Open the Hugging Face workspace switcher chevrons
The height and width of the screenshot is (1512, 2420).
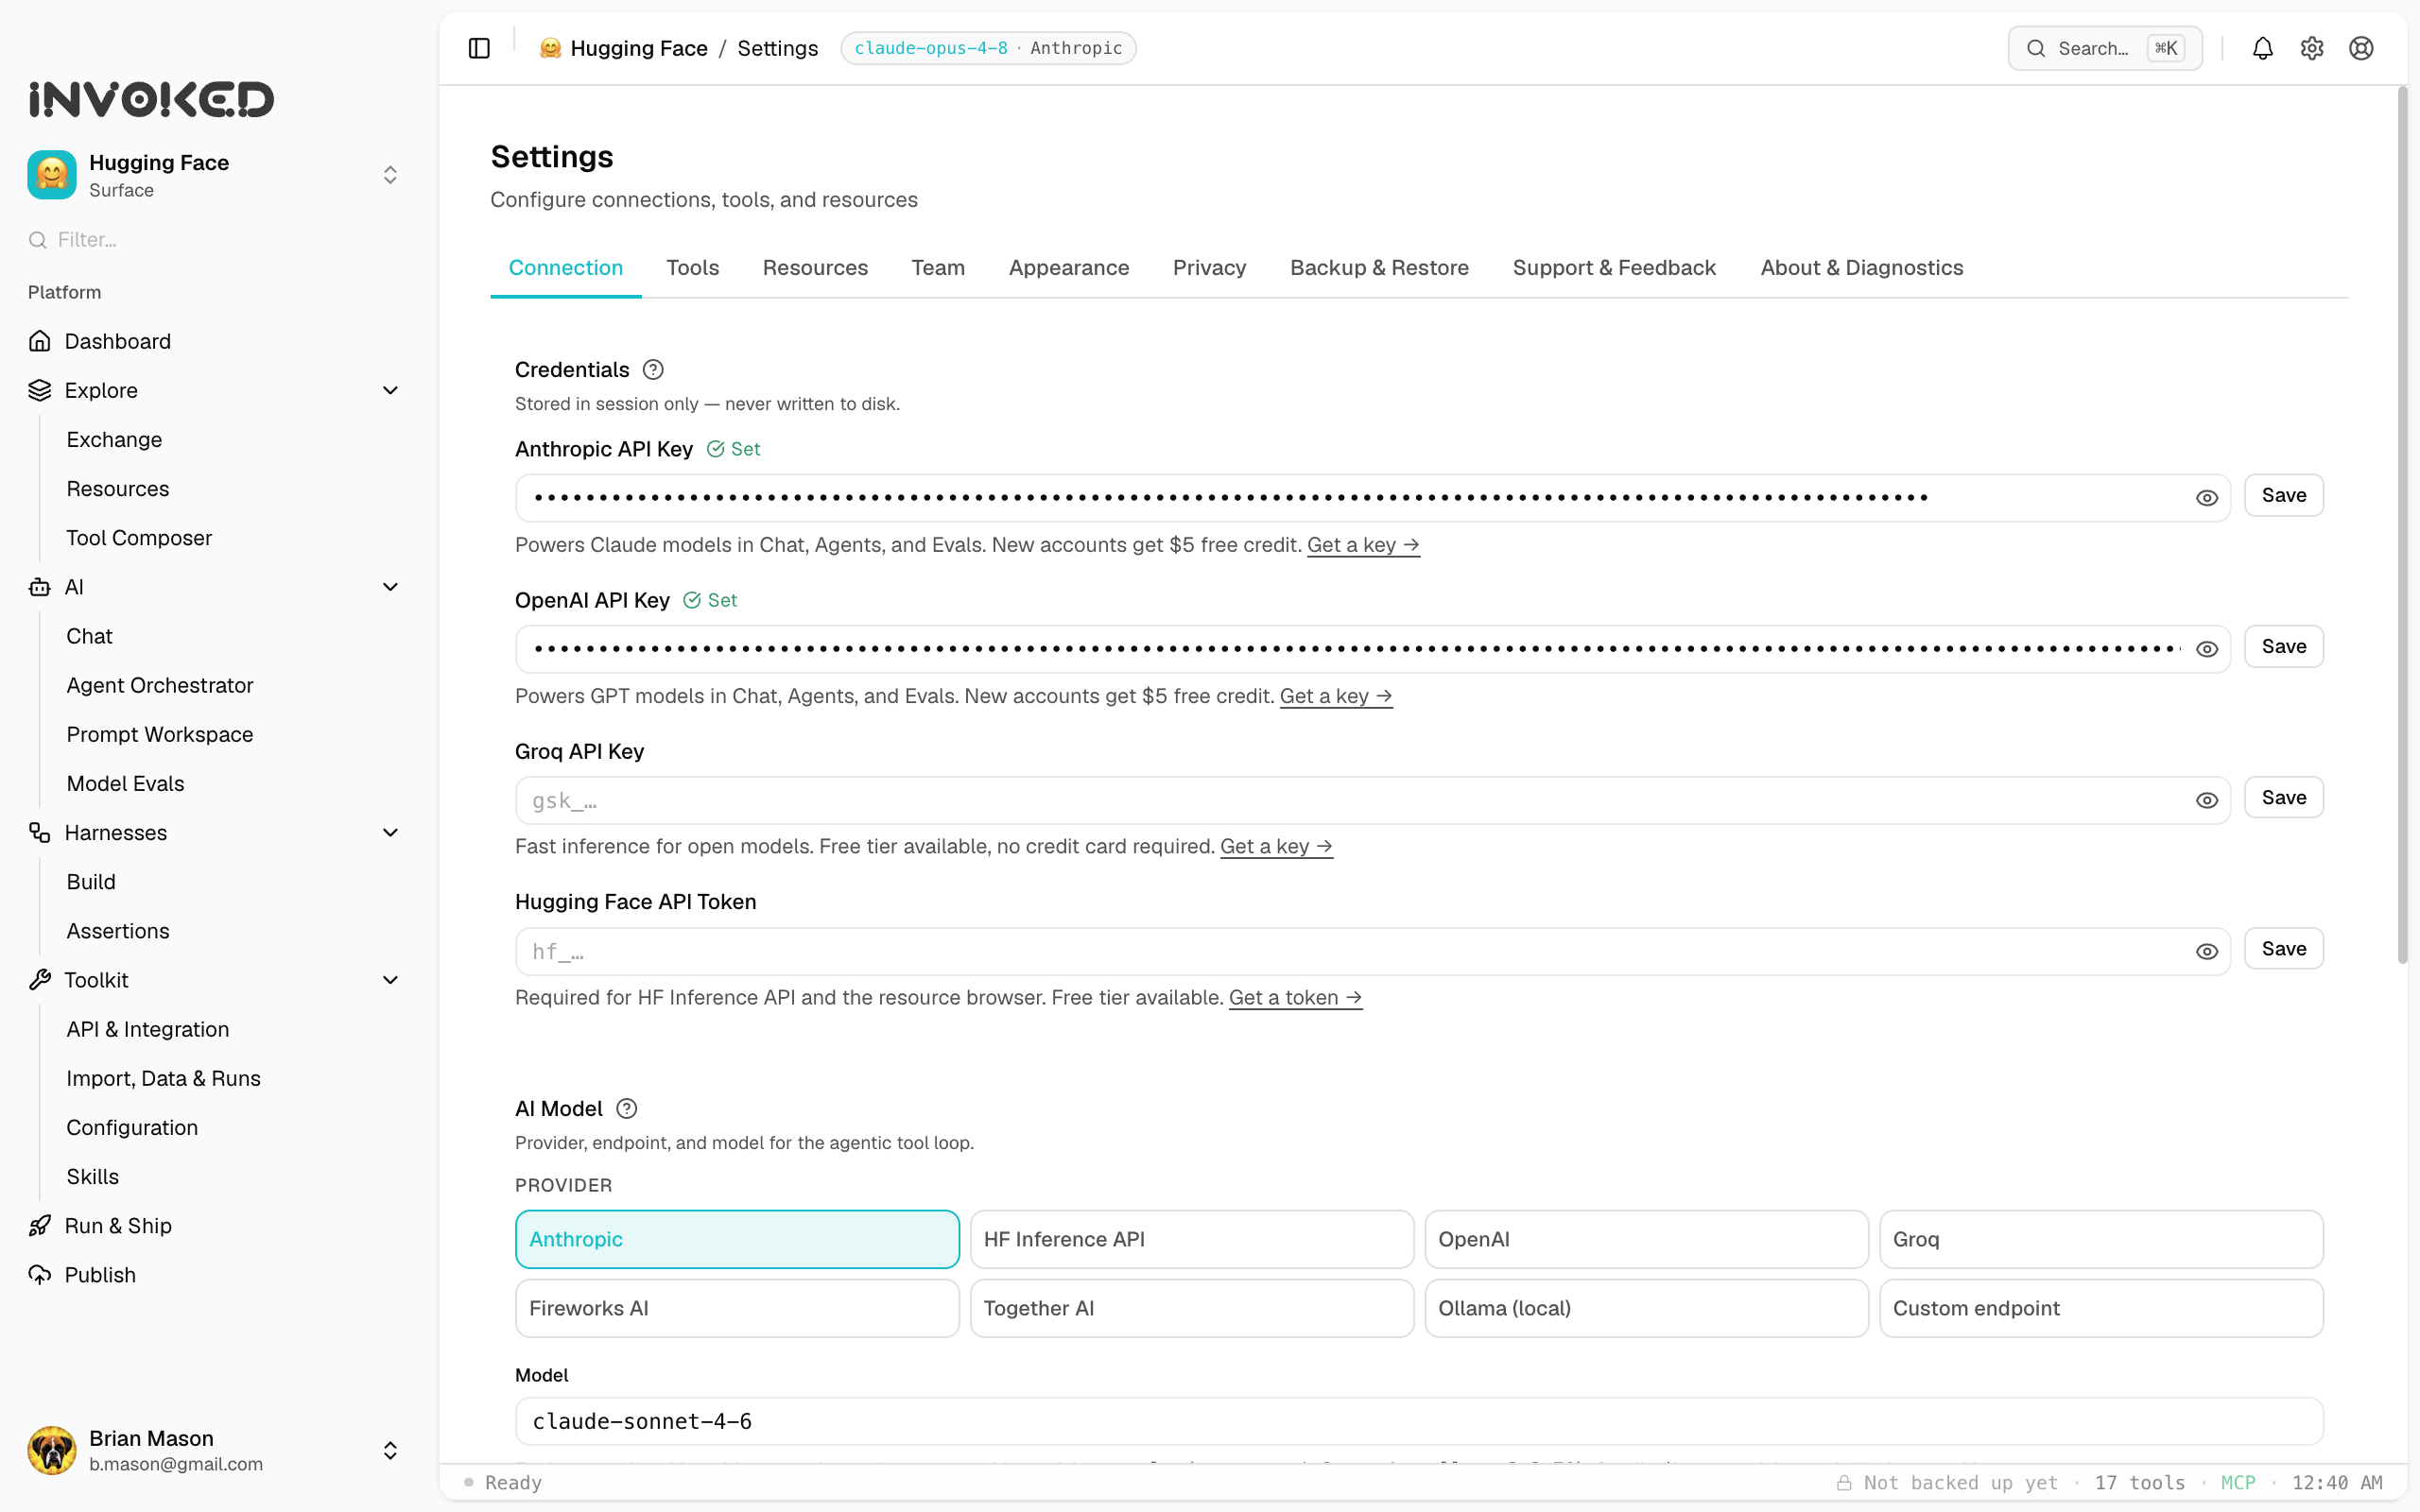tap(390, 175)
